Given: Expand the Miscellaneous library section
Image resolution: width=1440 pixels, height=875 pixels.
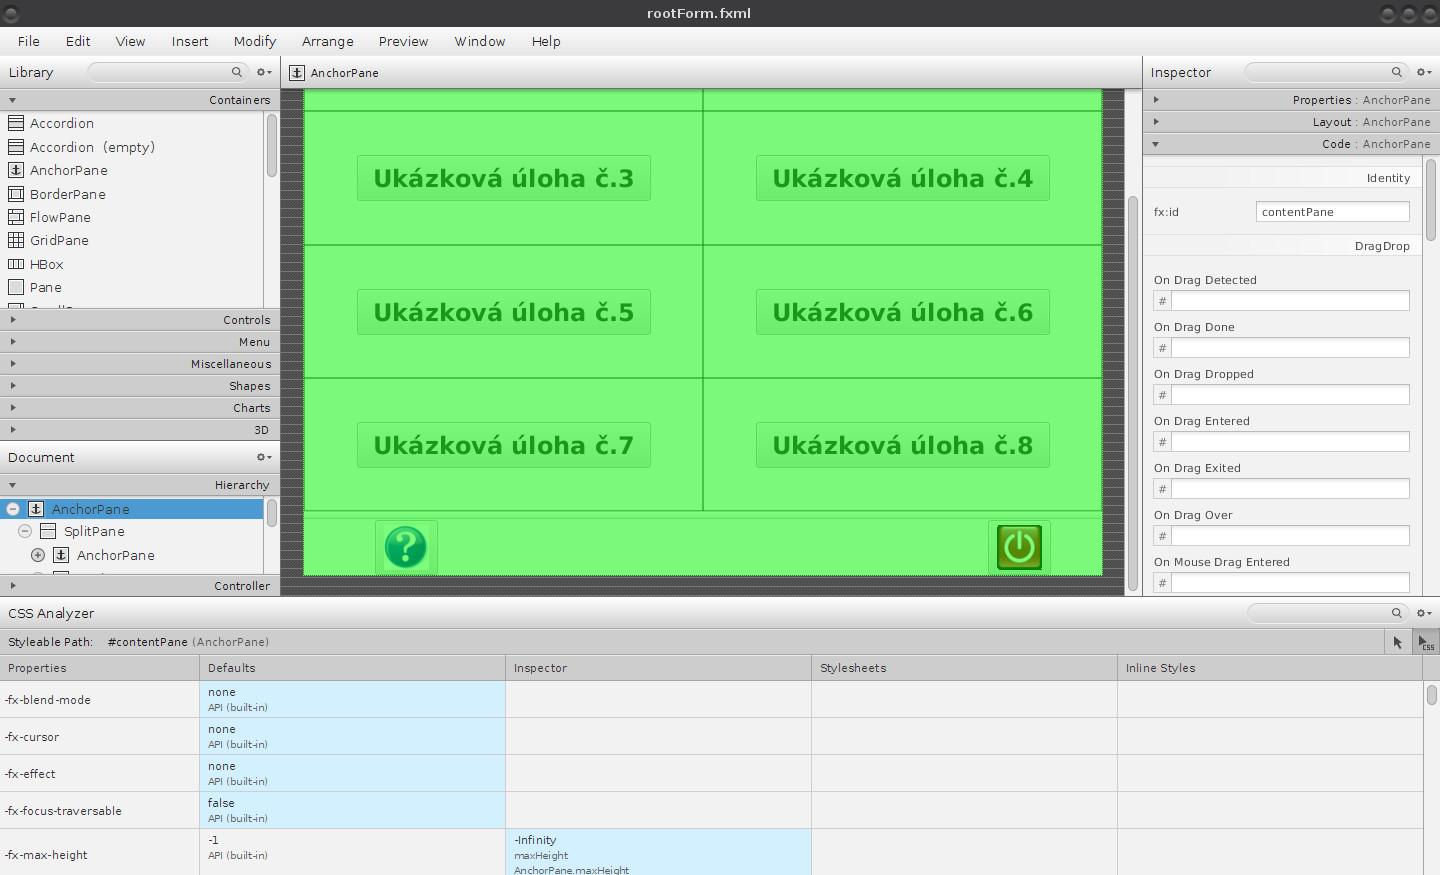Looking at the screenshot, I should [12, 364].
